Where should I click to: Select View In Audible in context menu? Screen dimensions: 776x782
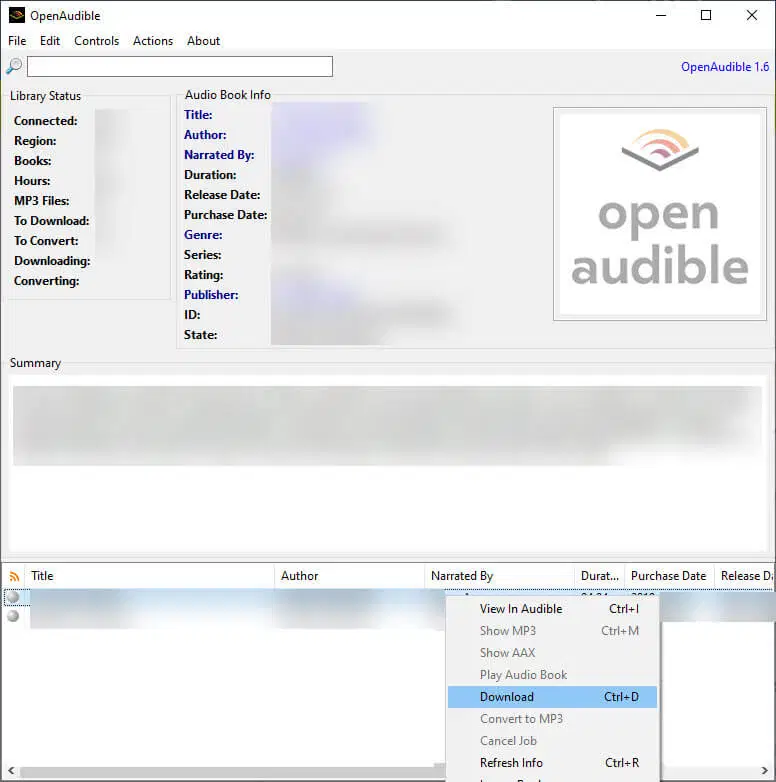521,609
